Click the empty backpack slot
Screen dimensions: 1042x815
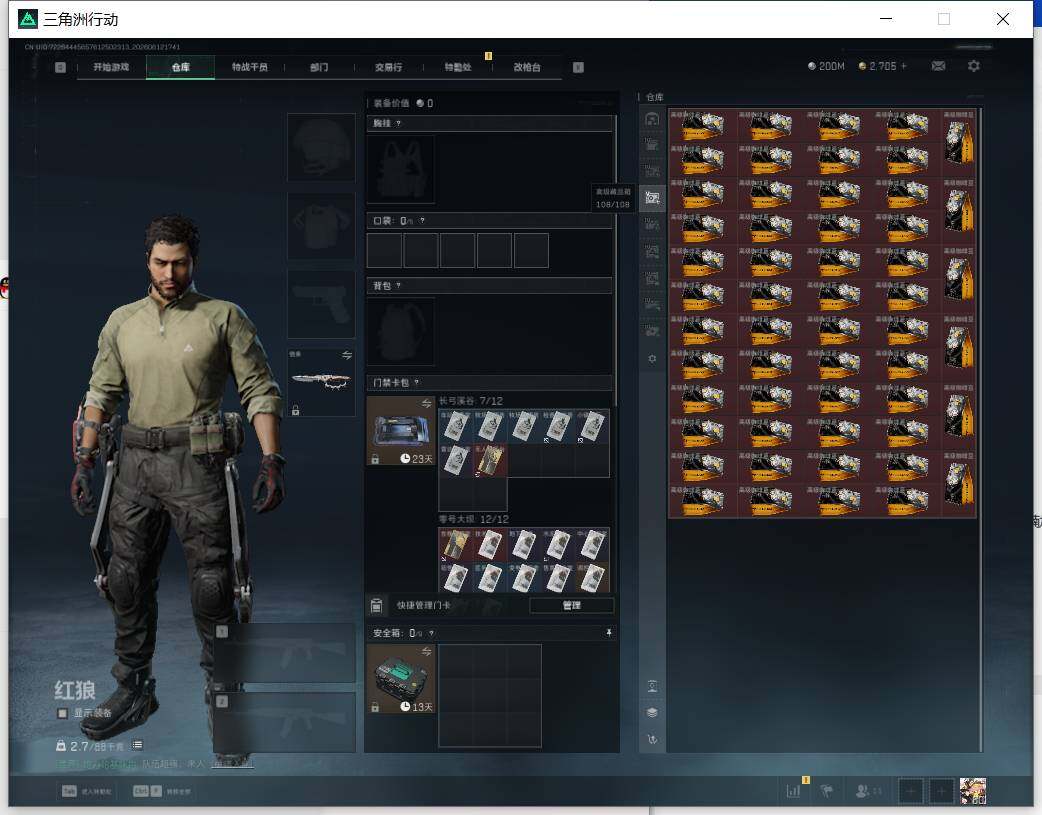(x=401, y=332)
